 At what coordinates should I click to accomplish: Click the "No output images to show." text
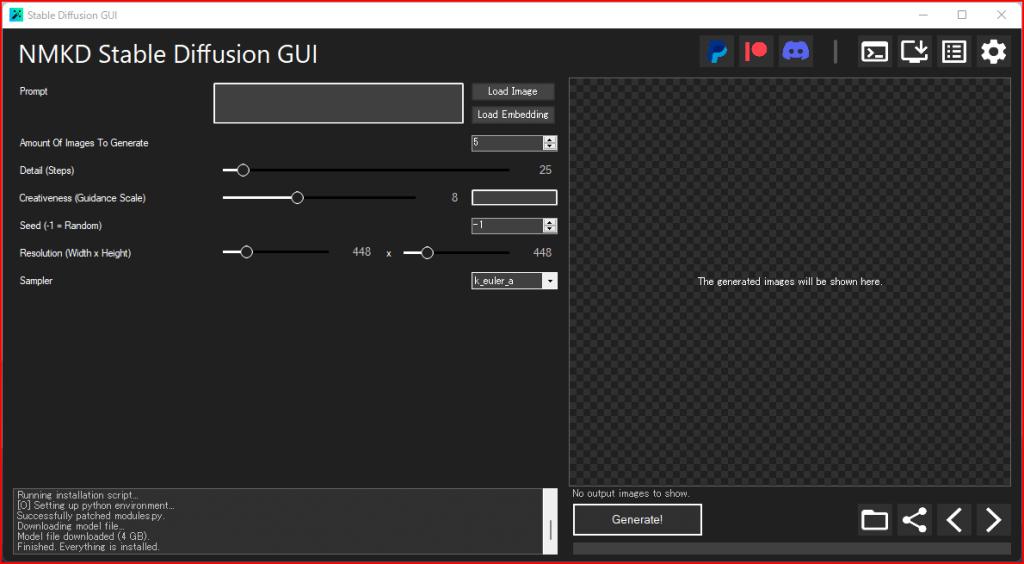pos(631,494)
